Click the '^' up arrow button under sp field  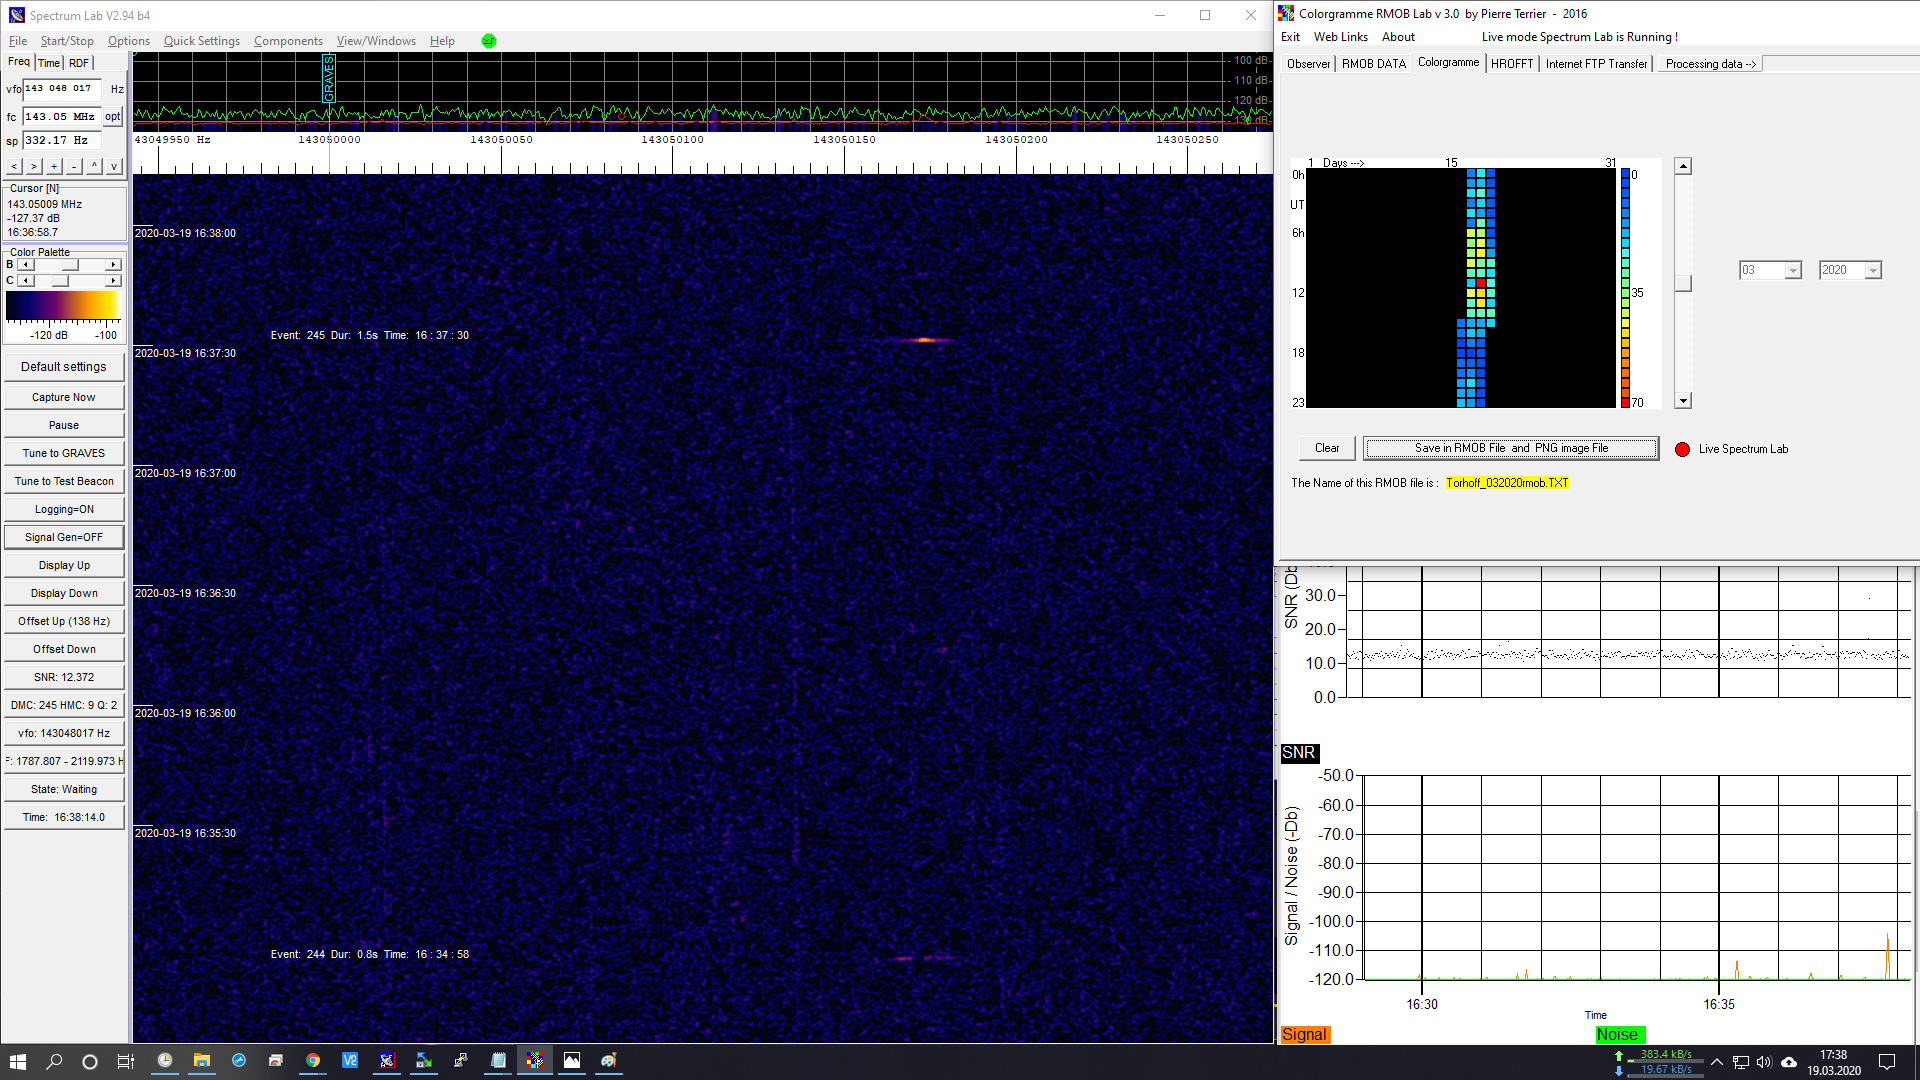[x=94, y=166]
